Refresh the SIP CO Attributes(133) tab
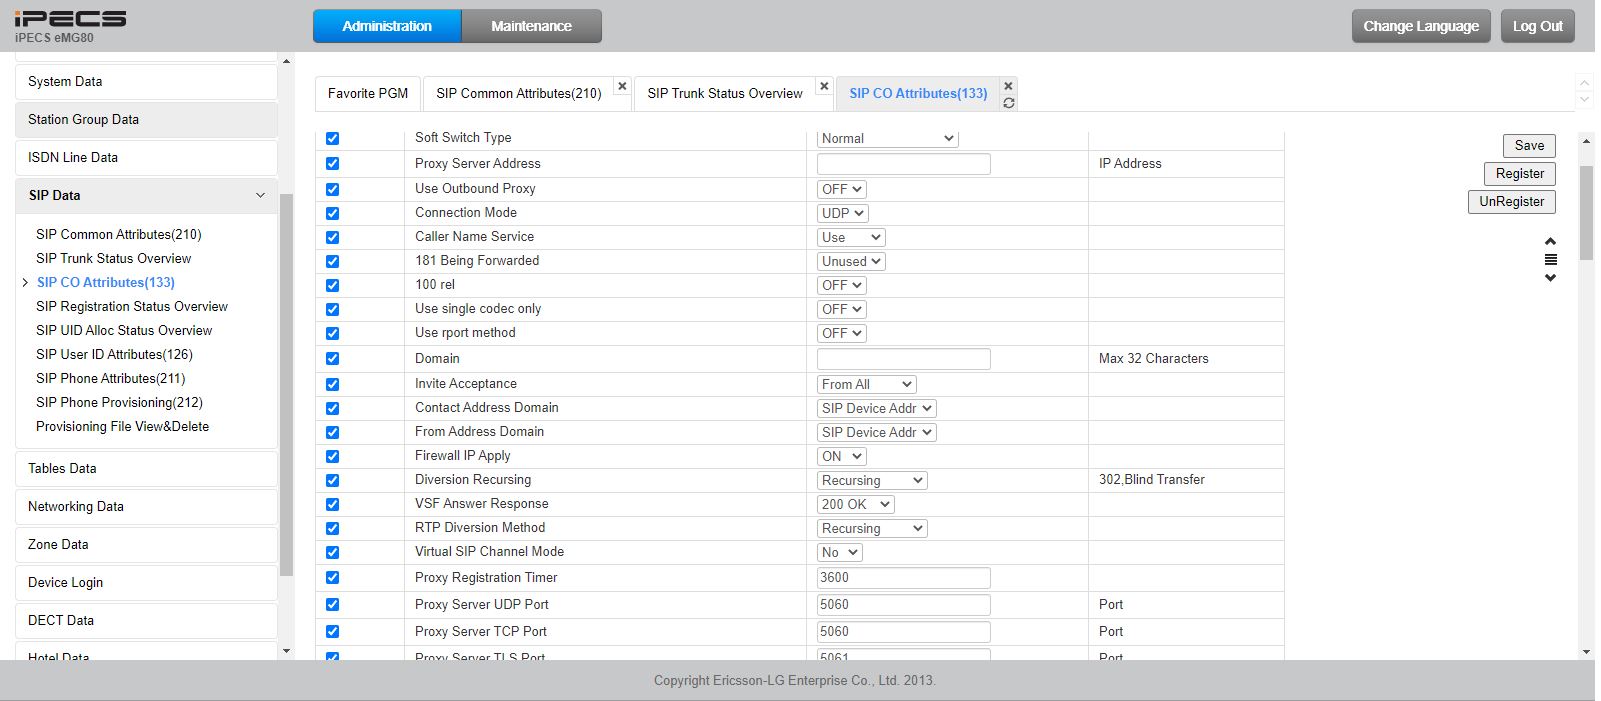 click(x=1008, y=103)
